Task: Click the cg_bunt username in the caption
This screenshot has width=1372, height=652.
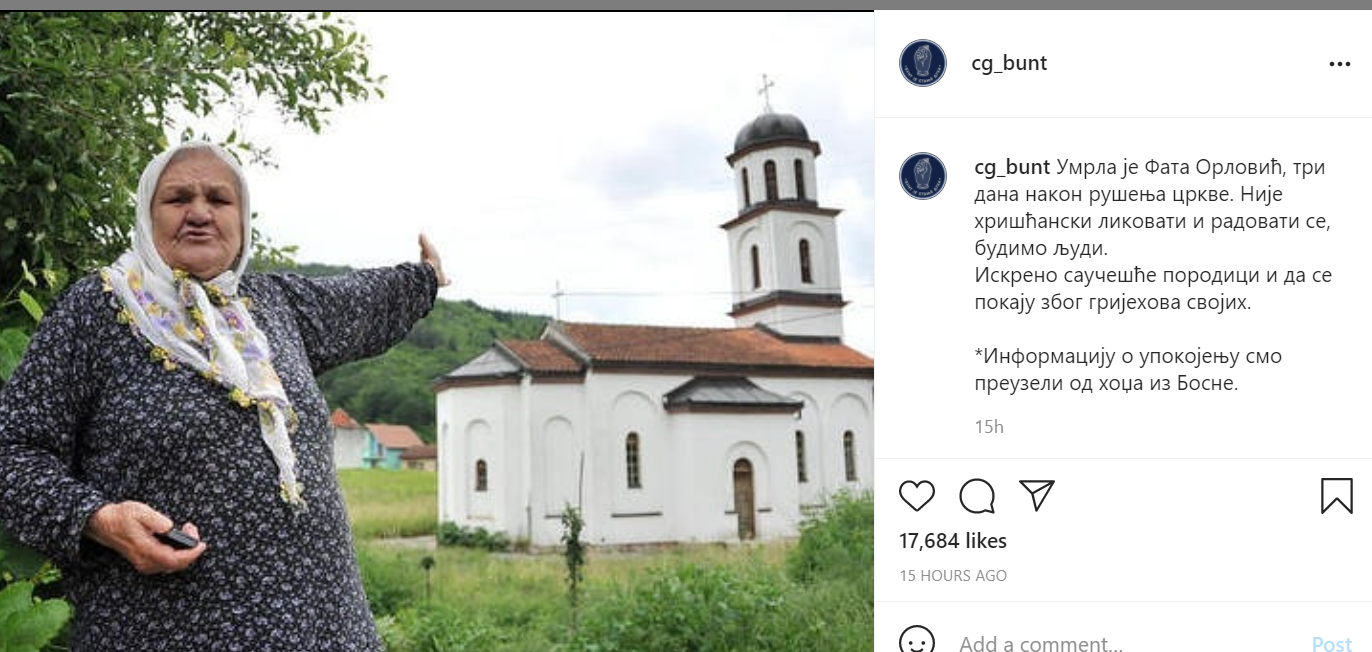Action: 1012,167
